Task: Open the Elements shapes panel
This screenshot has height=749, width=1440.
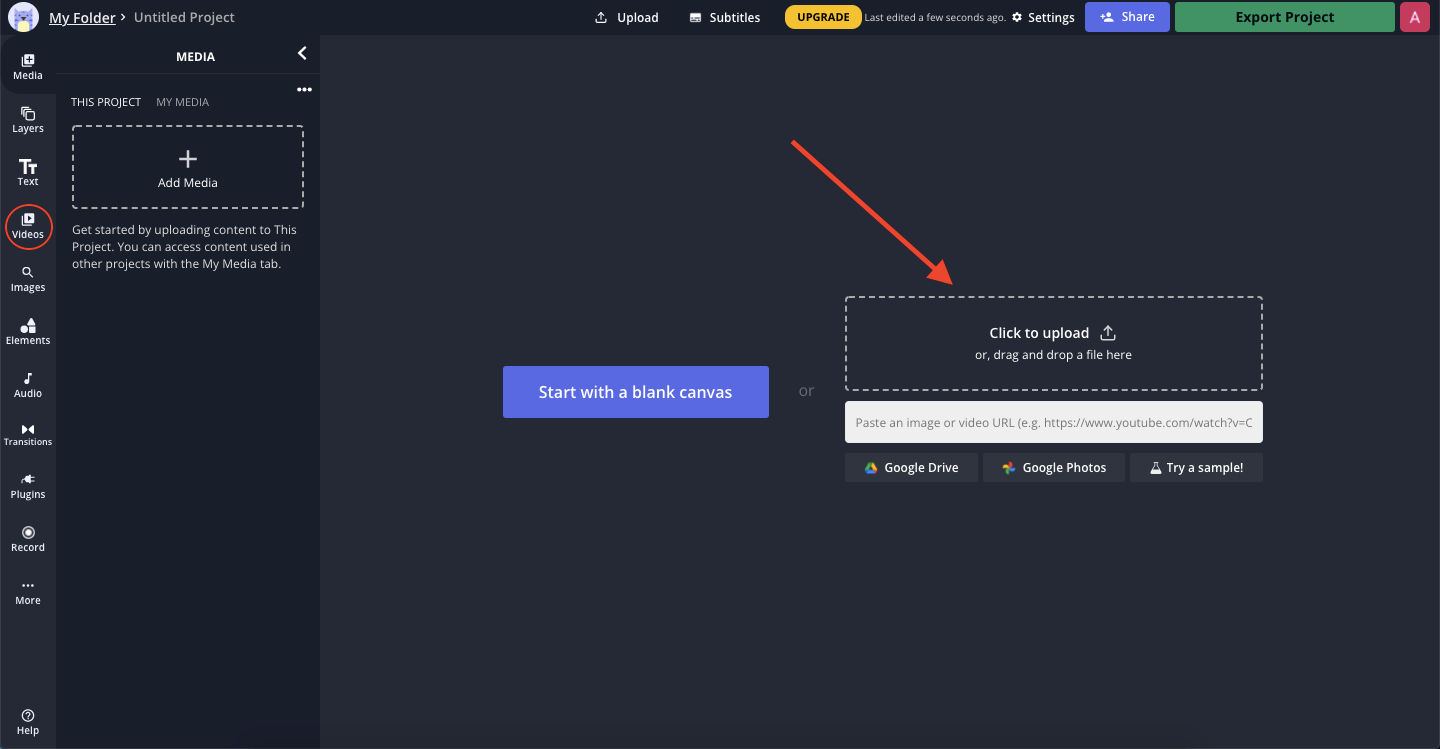Action: pyautogui.click(x=28, y=331)
